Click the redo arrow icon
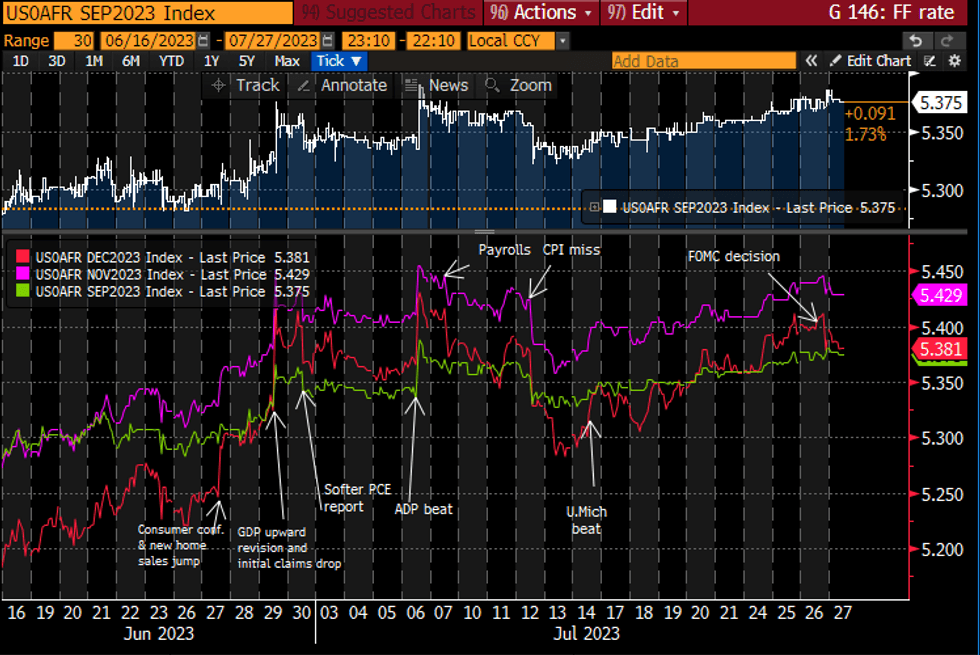This screenshot has height=655, width=980. click(x=946, y=41)
